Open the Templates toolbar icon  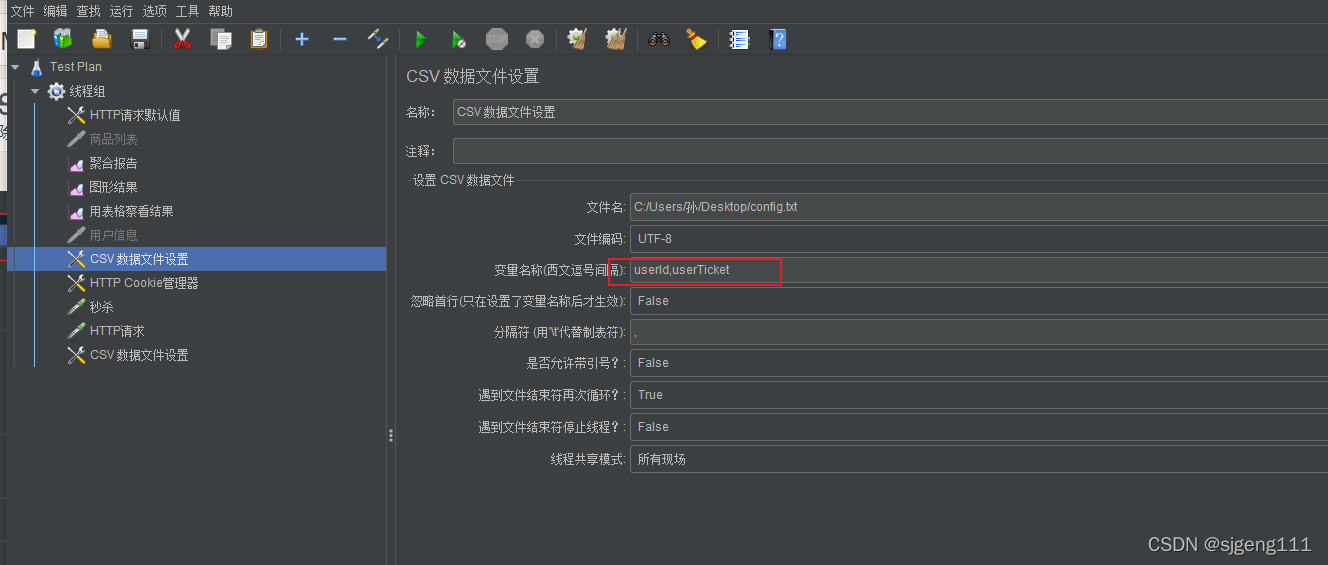pyautogui.click(x=63, y=39)
